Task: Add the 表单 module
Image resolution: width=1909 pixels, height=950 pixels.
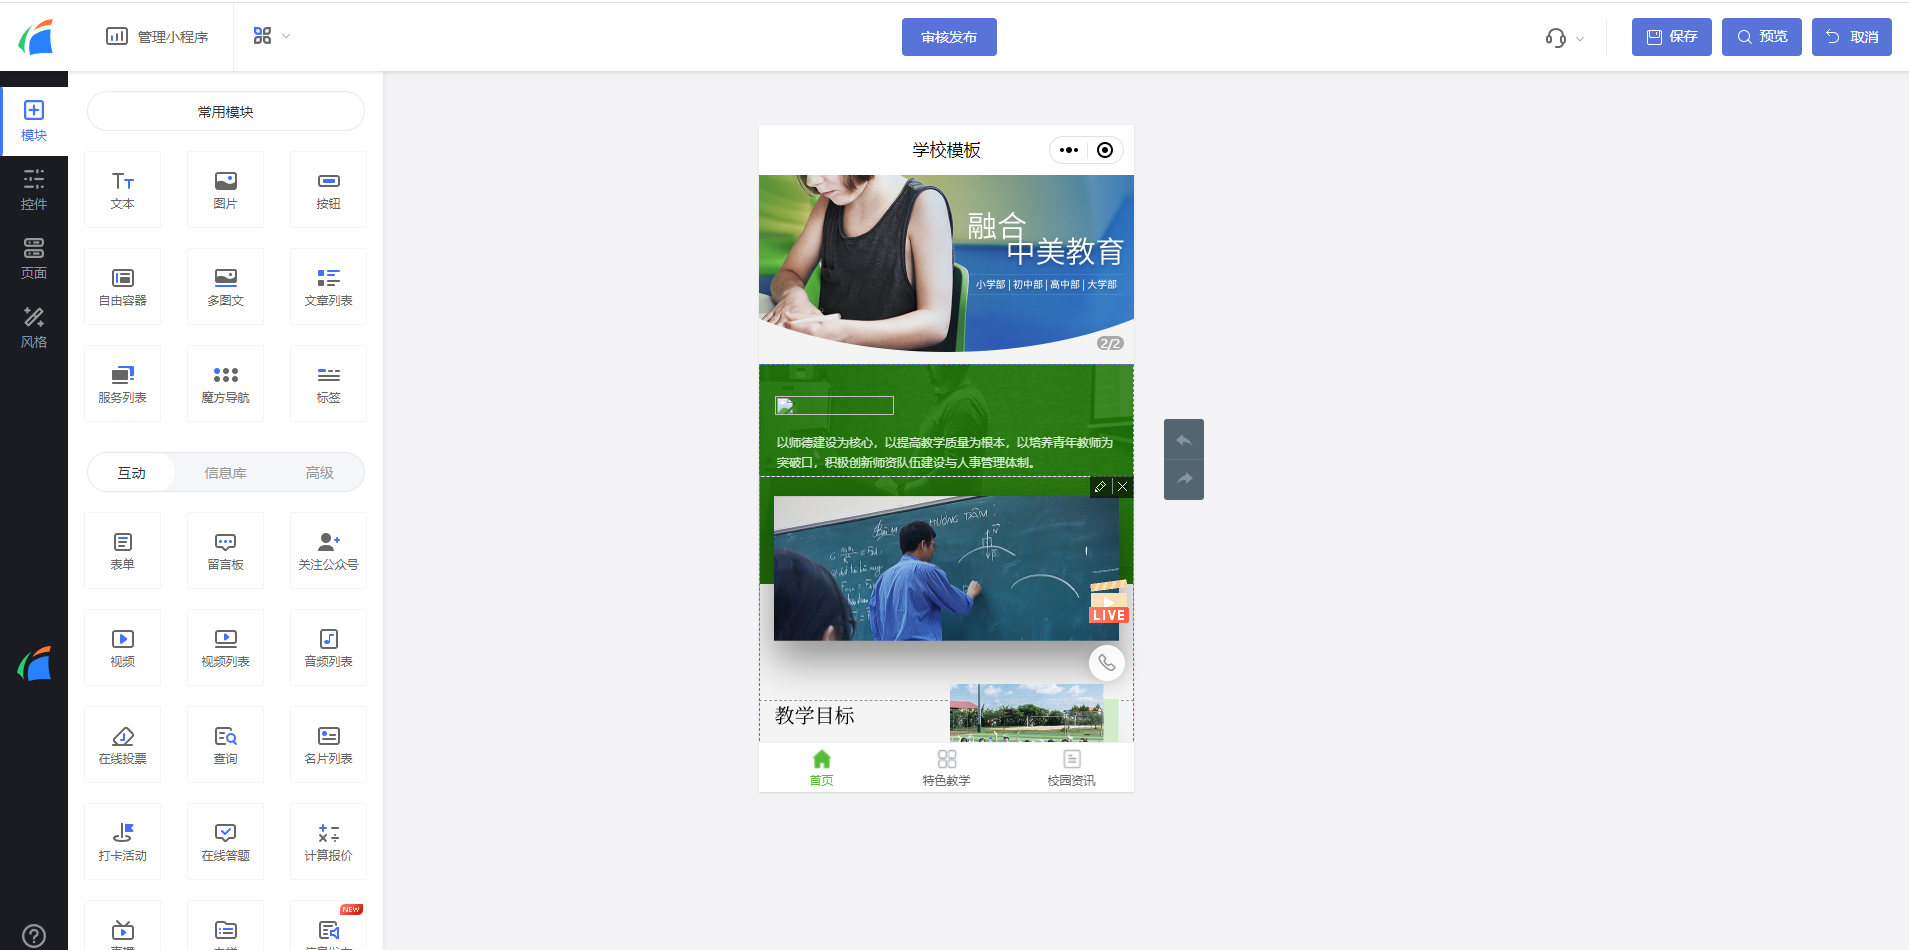Action: [123, 551]
